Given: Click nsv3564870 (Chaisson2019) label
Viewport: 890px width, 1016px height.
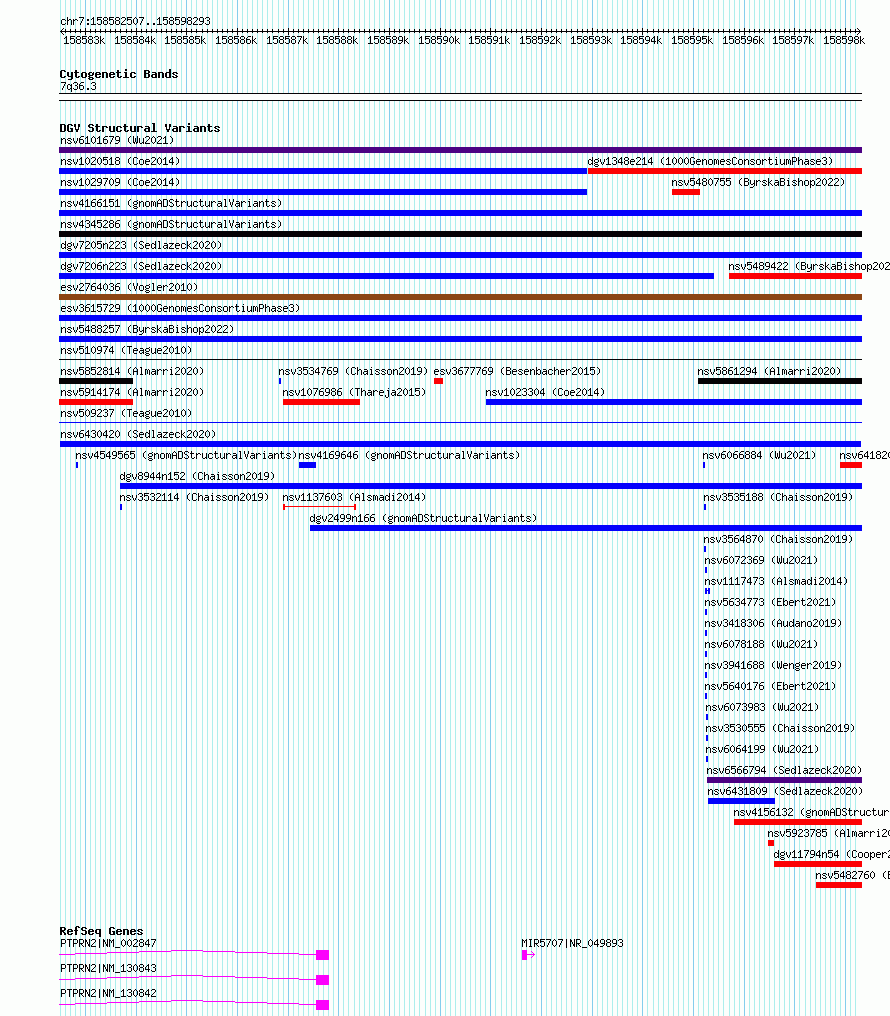Looking at the screenshot, I should [x=779, y=539].
